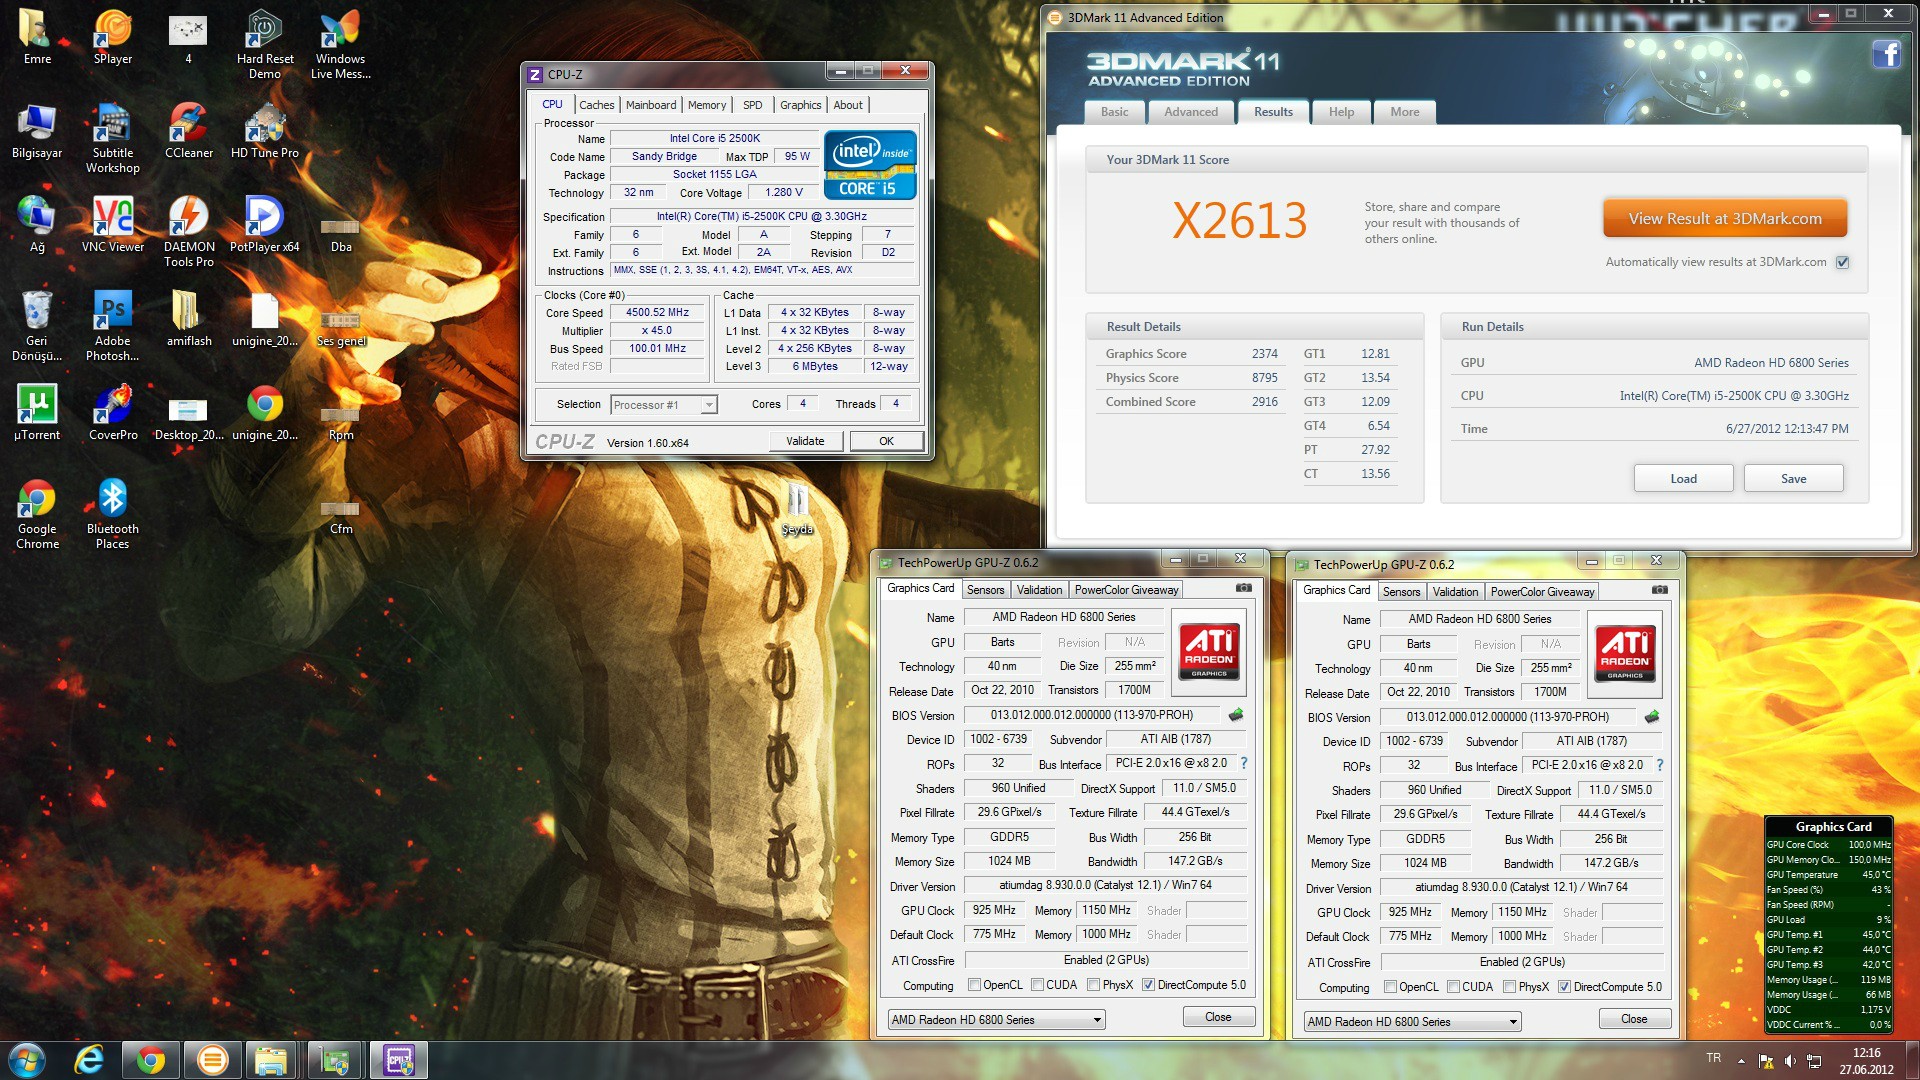Click BIOS save icon in right GPU-Z window

pyautogui.click(x=1652, y=717)
